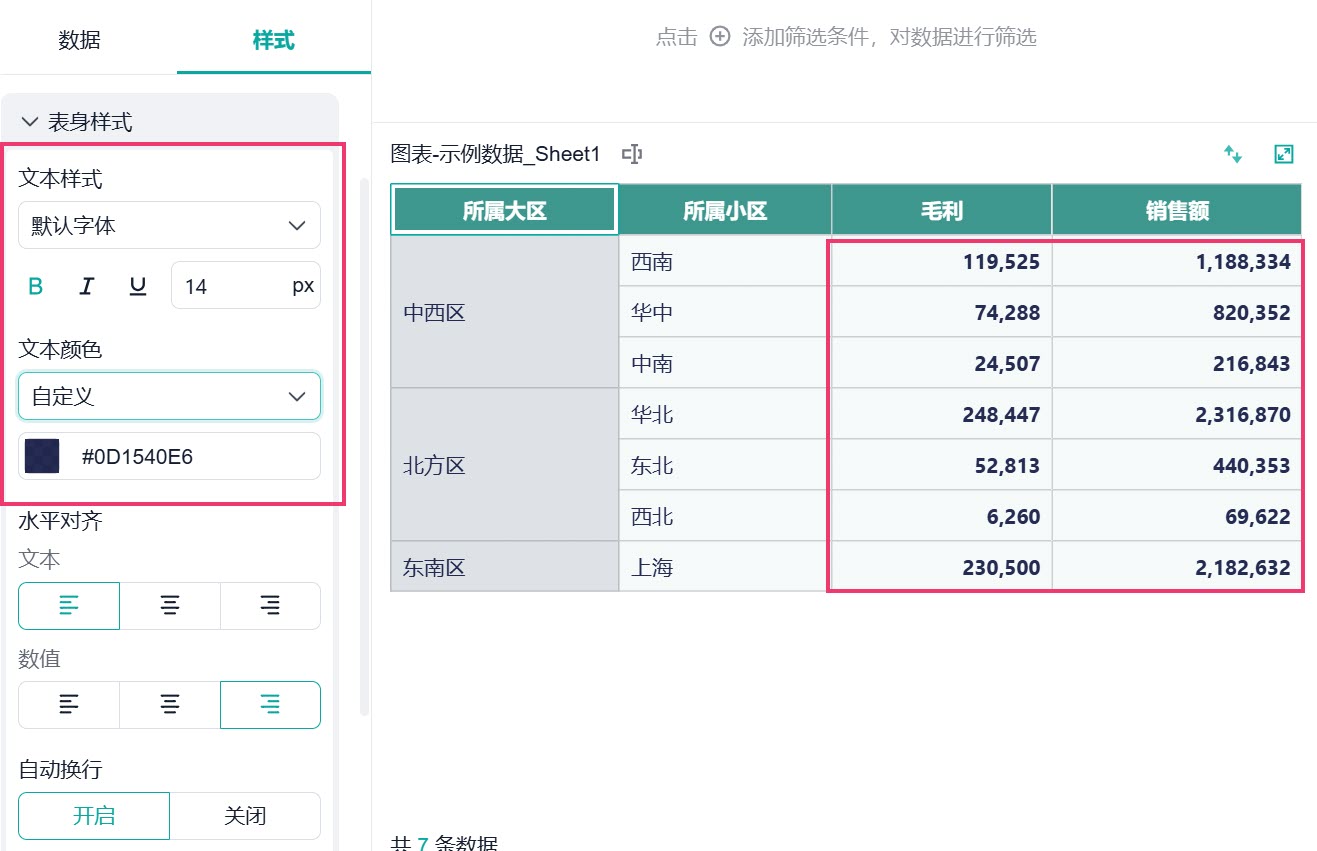
Task: Click the swap rows and columns icon
Action: pyautogui.click(x=1233, y=154)
